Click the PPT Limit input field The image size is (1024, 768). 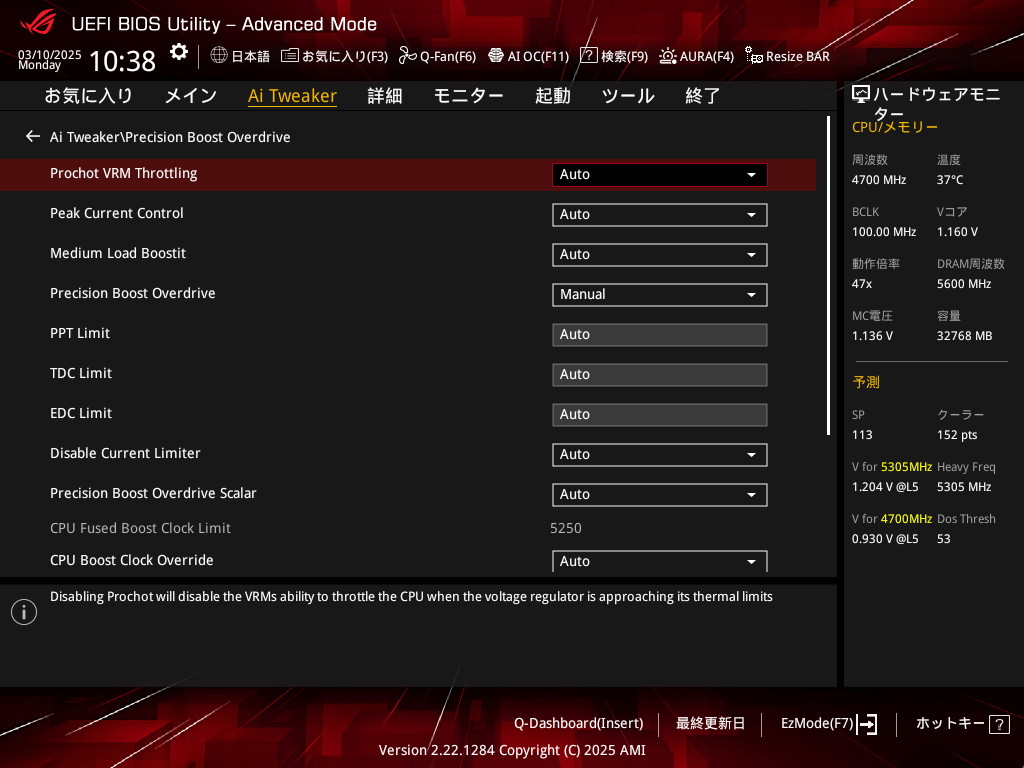pos(660,334)
